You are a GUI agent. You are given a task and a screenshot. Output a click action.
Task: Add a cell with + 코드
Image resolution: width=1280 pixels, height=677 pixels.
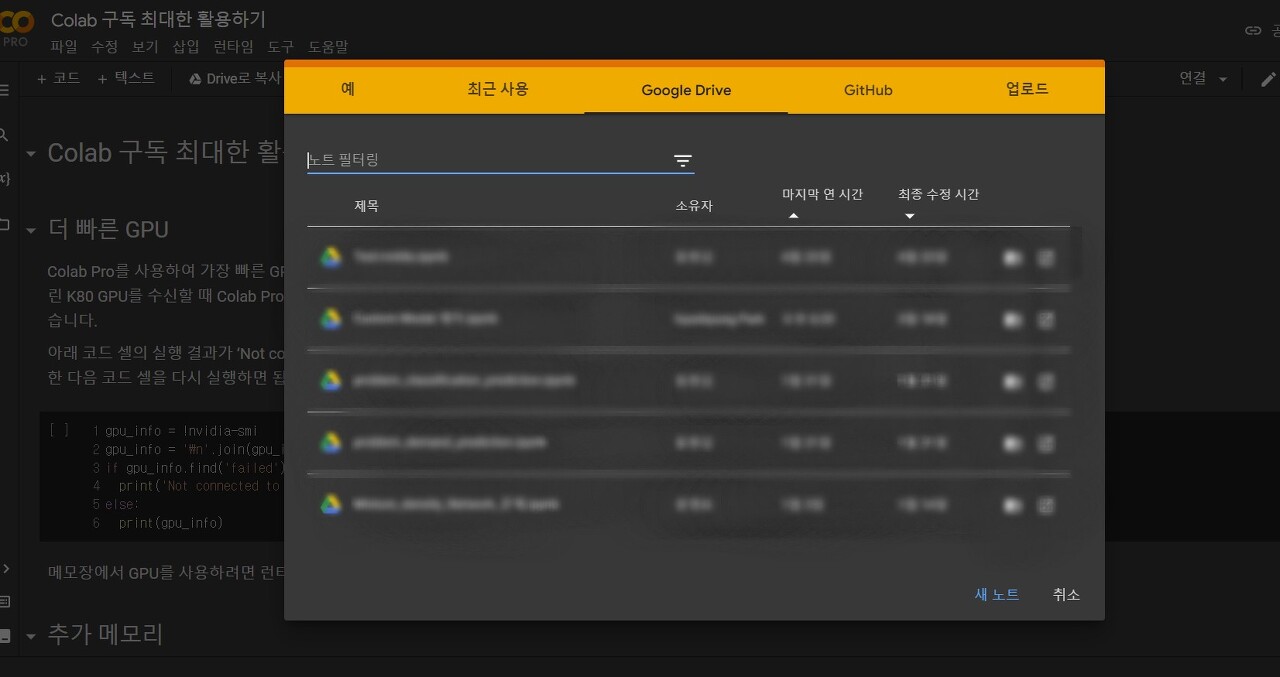pyautogui.click(x=58, y=78)
